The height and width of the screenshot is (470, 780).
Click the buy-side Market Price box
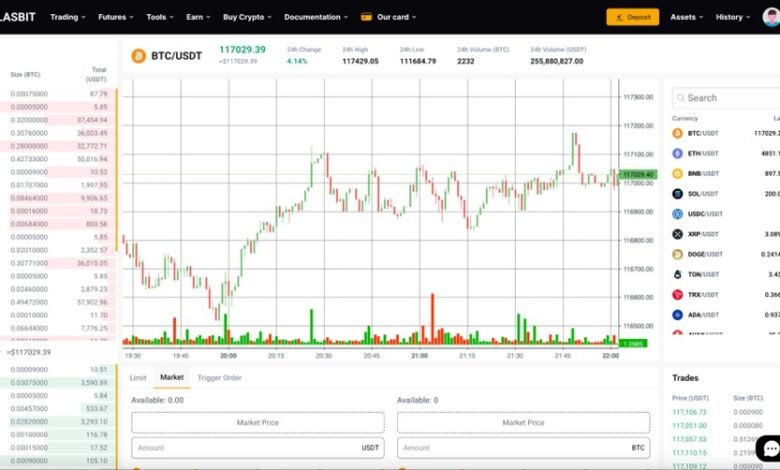258,422
